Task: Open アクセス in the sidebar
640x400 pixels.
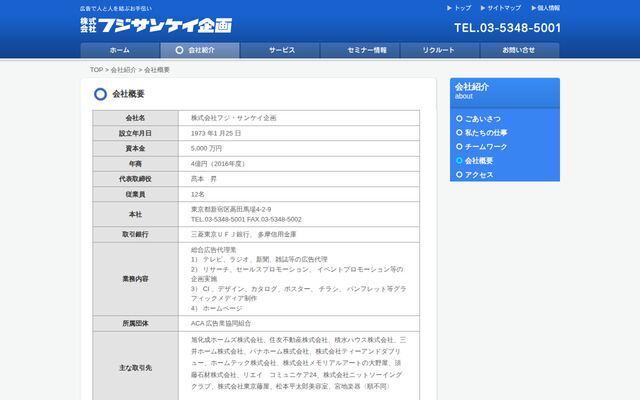Action: (479, 175)
